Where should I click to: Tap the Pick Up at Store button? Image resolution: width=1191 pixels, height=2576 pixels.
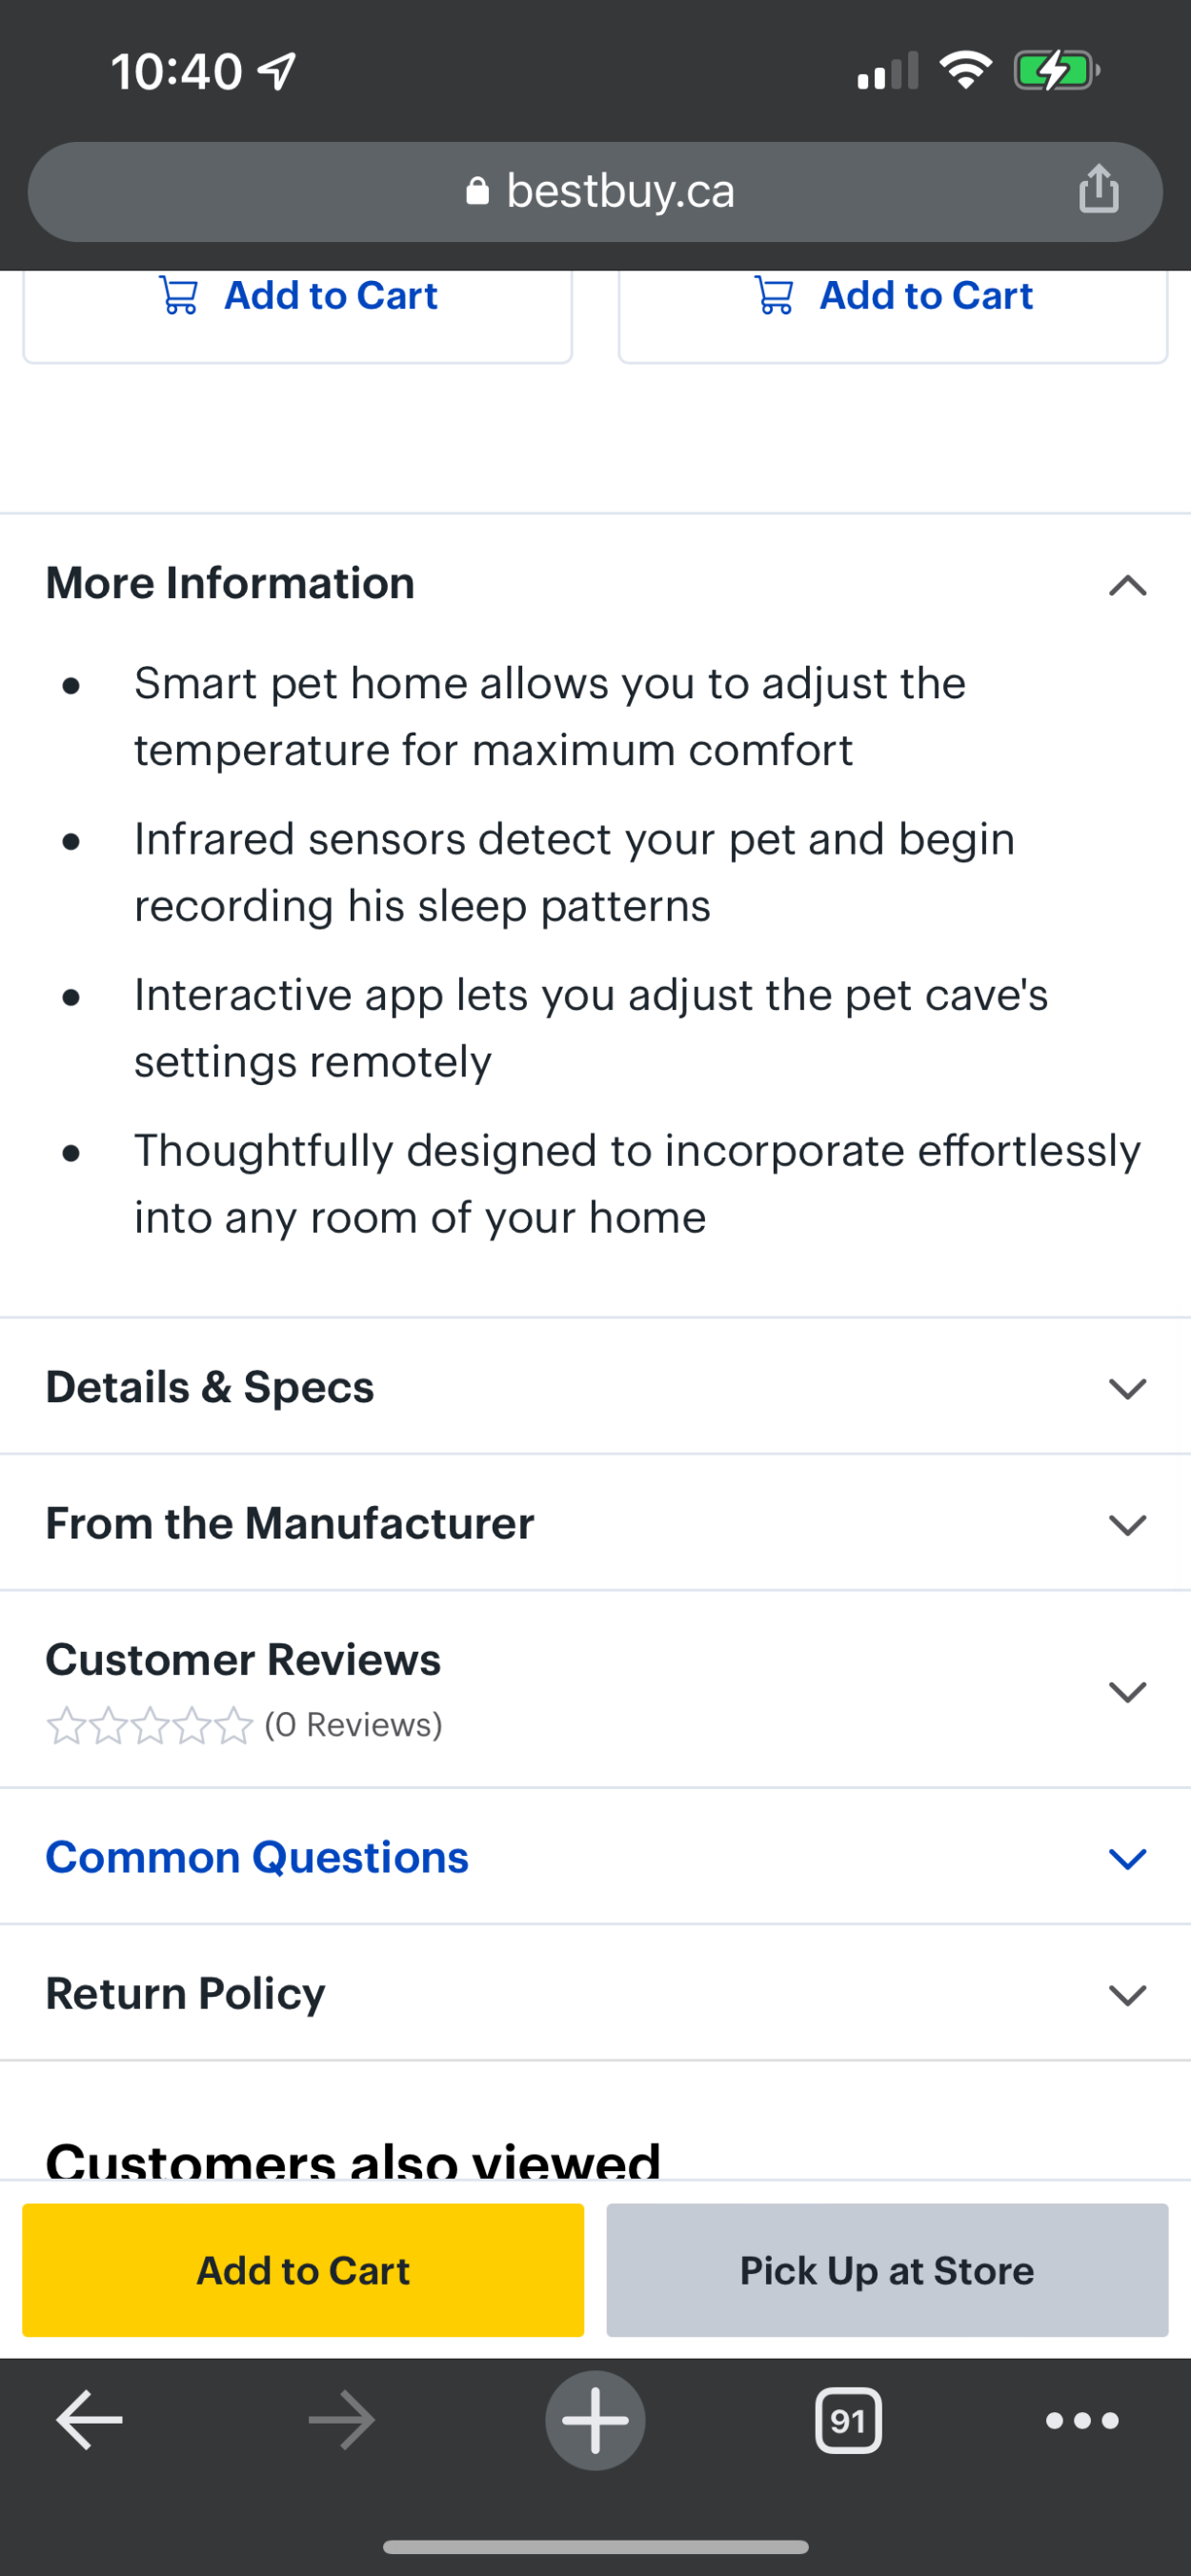click(887, 2270)
